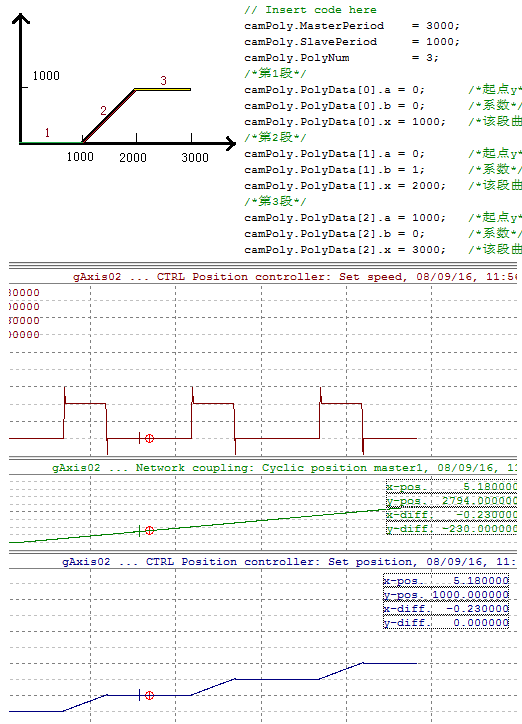
Task: Click the PolyData[1].b = 1 code line
Action: click(x=334, y=170)
